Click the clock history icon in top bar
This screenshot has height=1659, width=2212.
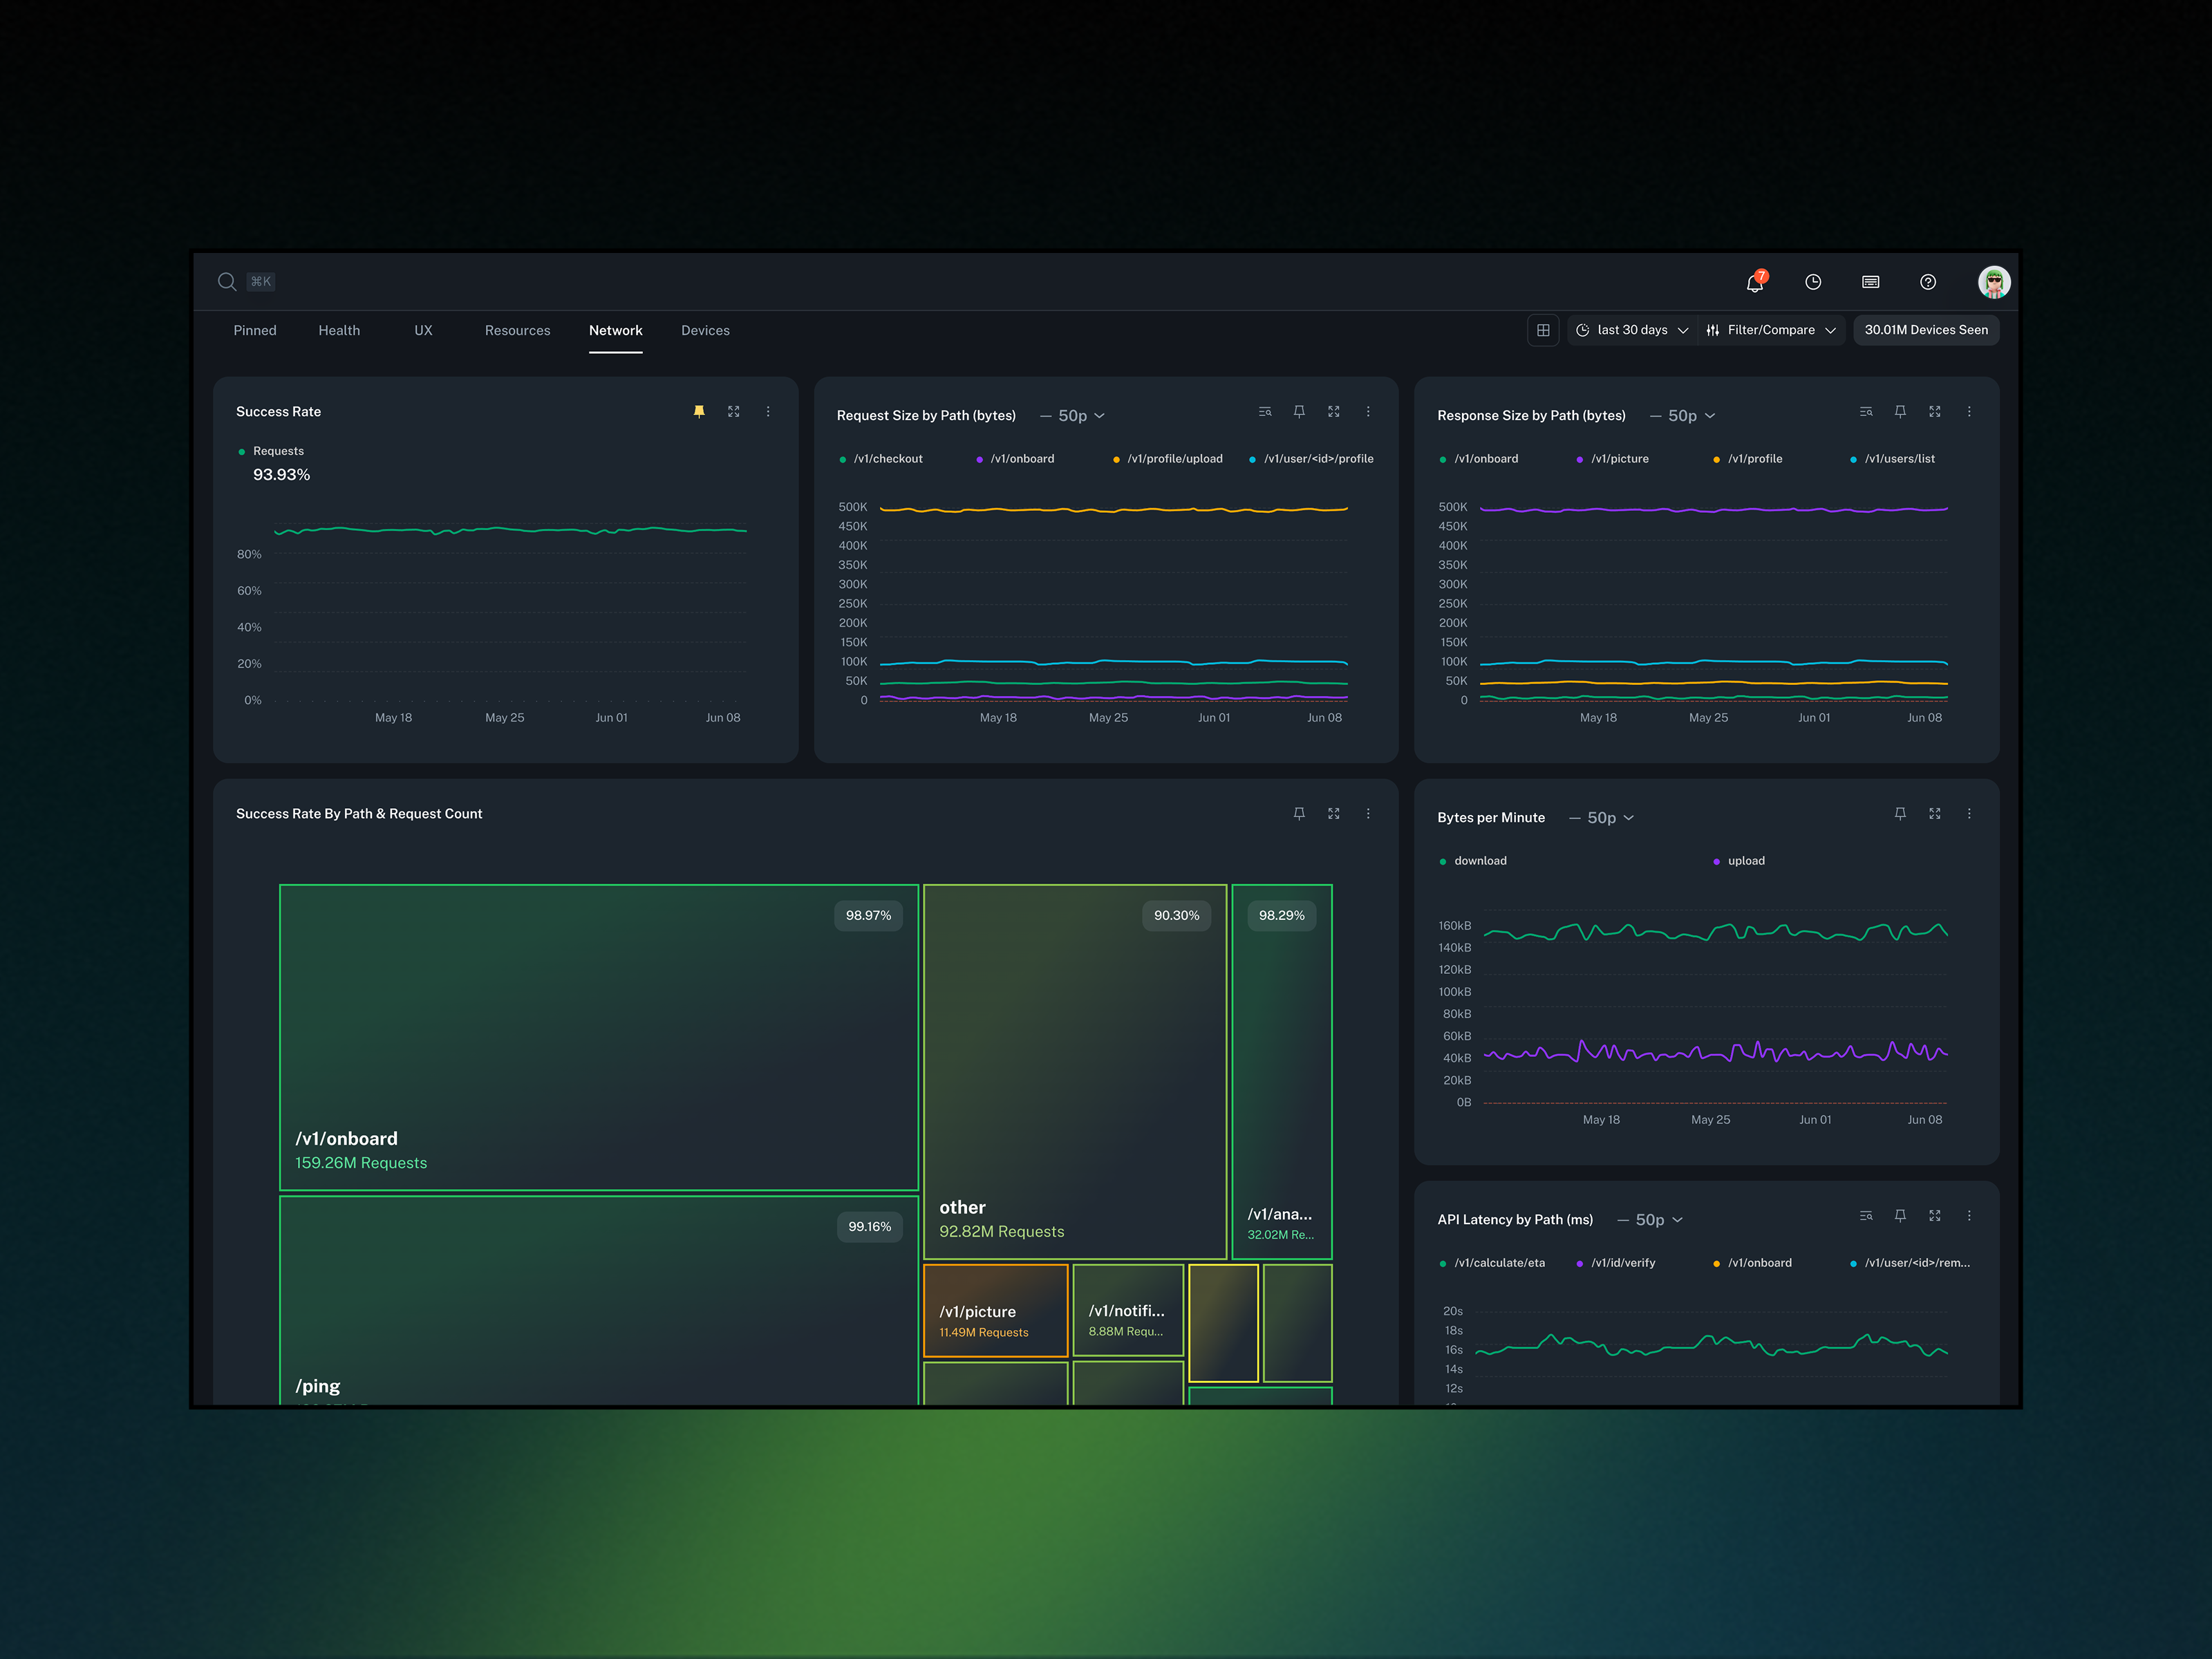coord(1812,283)
